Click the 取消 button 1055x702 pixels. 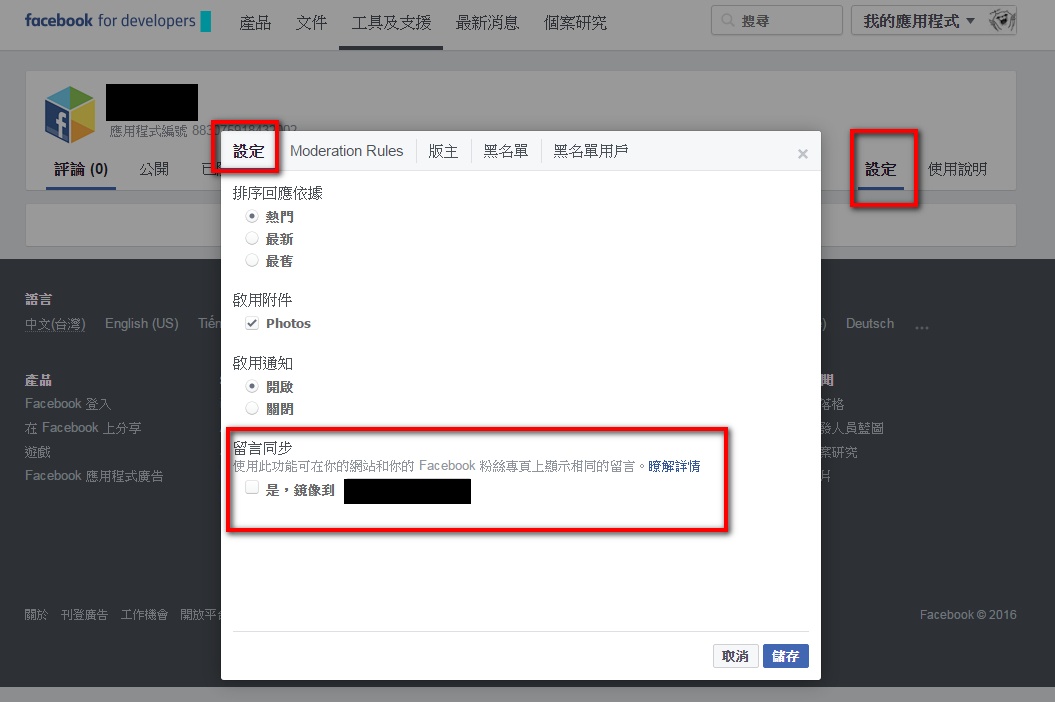point(735,656)
